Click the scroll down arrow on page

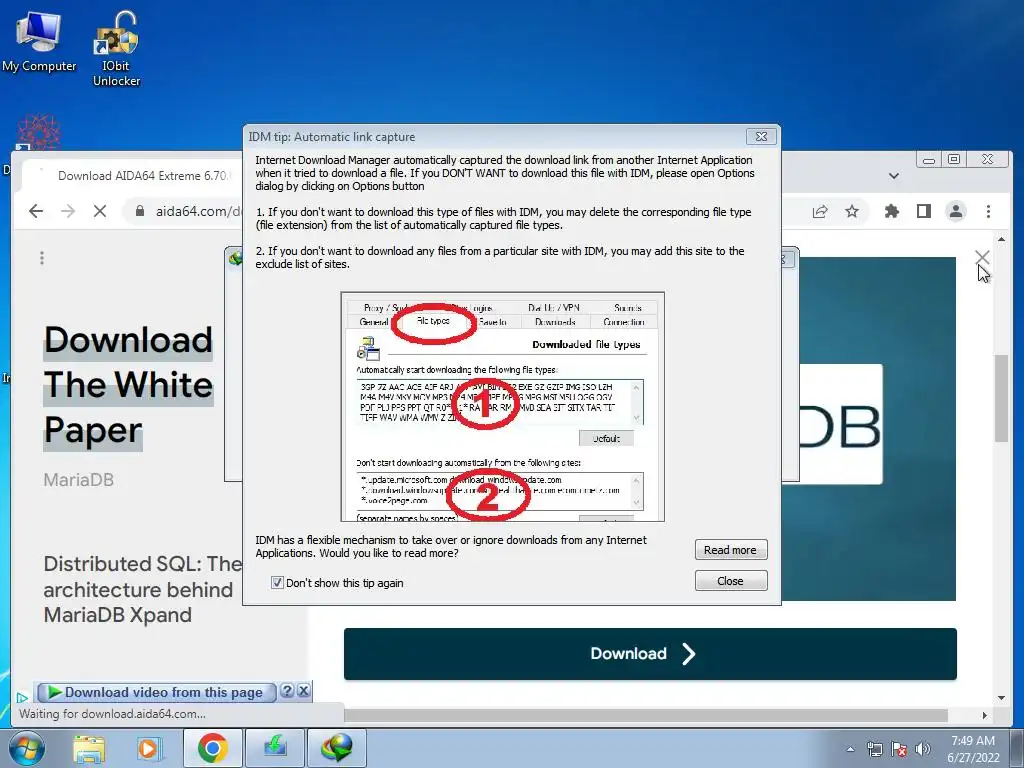pyautogui.click(x=1001, y=697)
